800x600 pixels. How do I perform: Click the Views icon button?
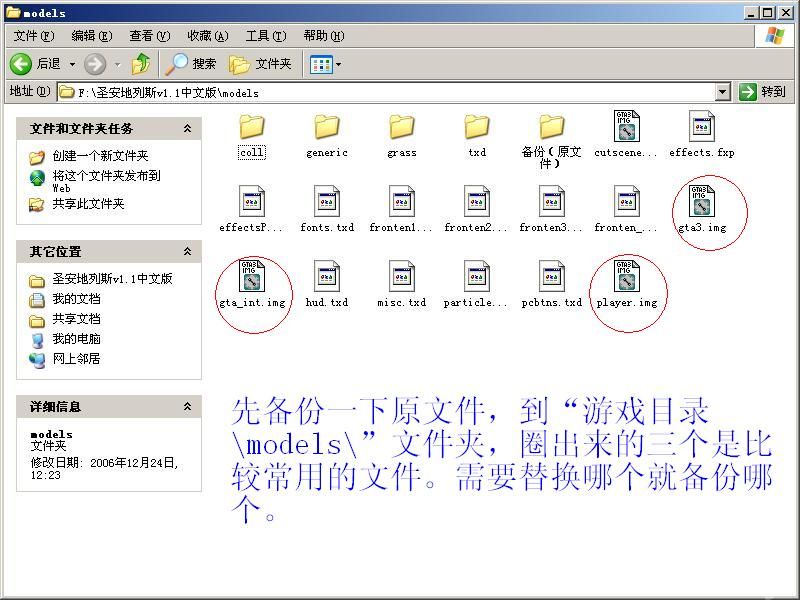[321, 64]
